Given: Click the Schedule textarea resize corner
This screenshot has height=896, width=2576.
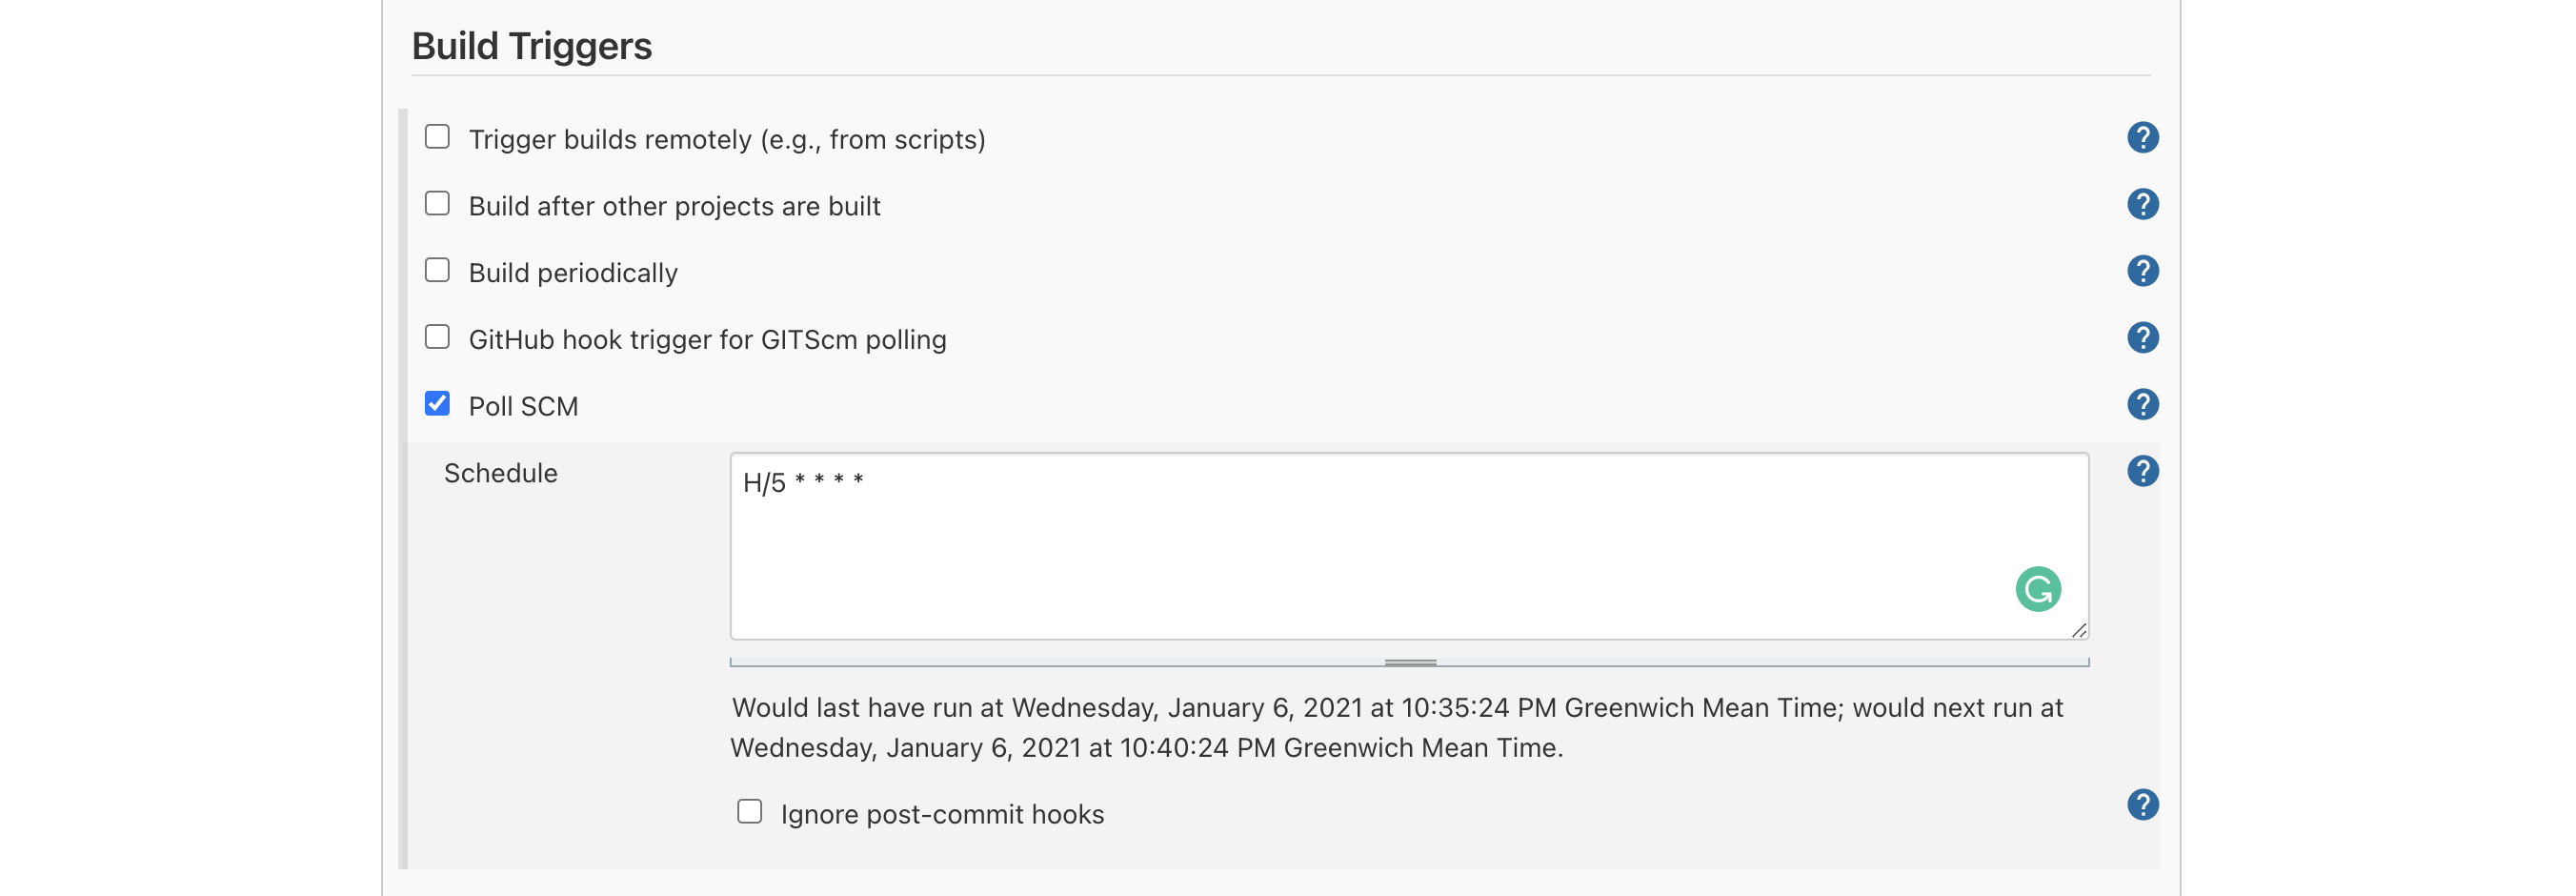Looking at the screenshot, I should click(2079, 630).
